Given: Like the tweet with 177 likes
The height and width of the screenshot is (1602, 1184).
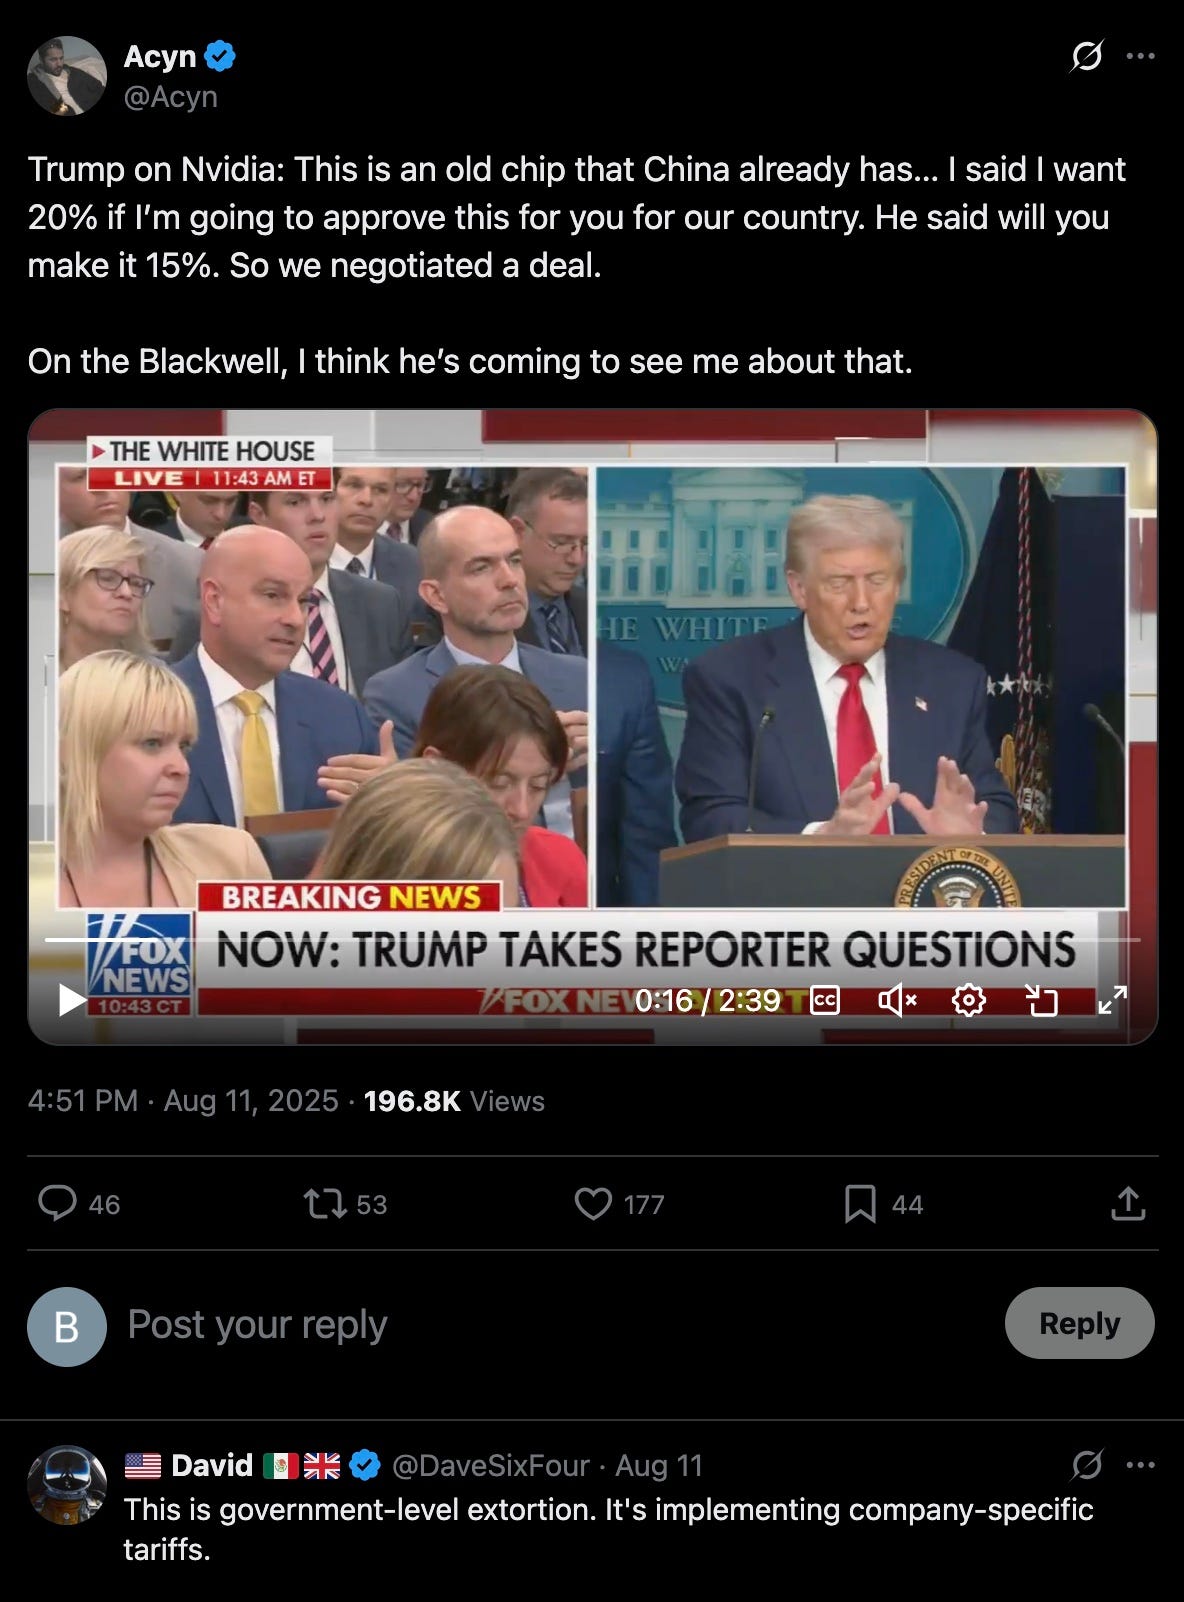Looking at the screenshot, I should [619, 1204].
